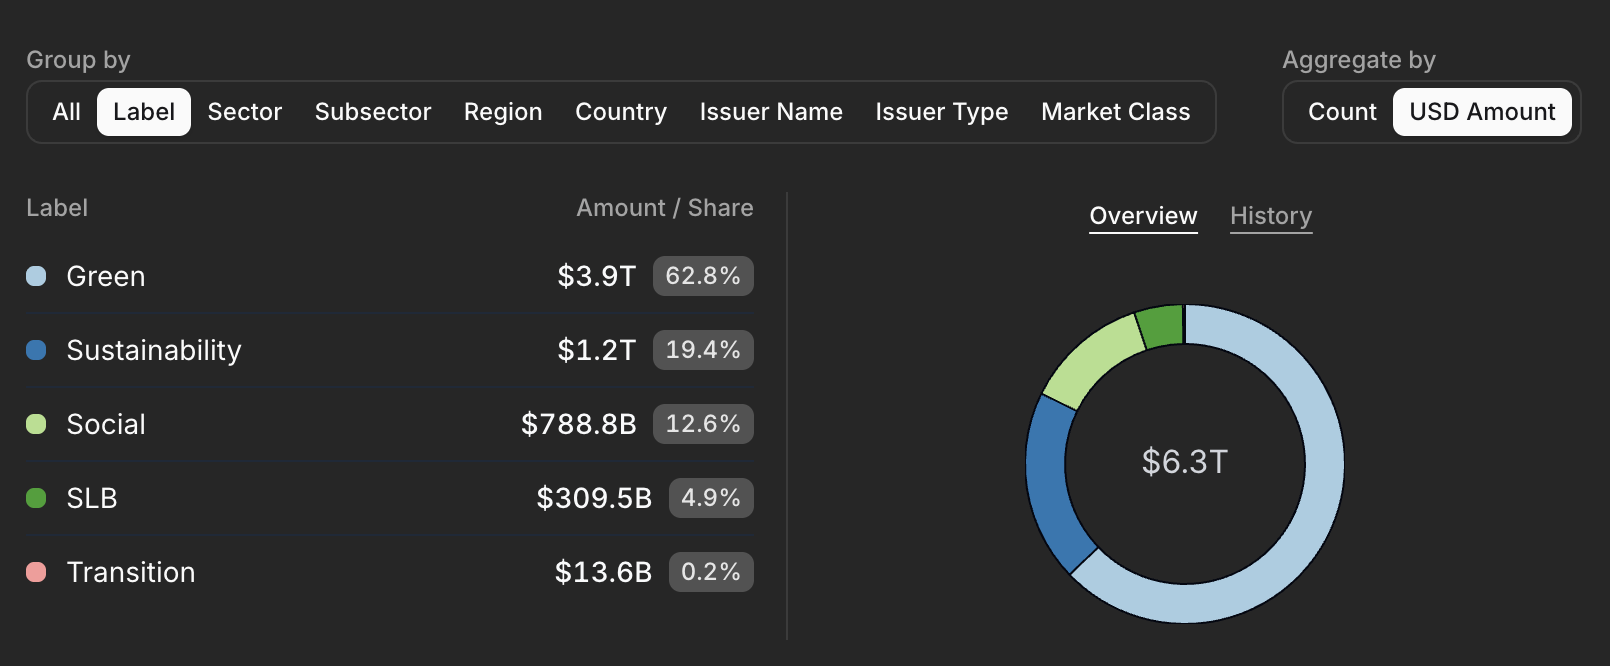Select the All grouping option
The image size is (1610, 666).
(66, 112)
